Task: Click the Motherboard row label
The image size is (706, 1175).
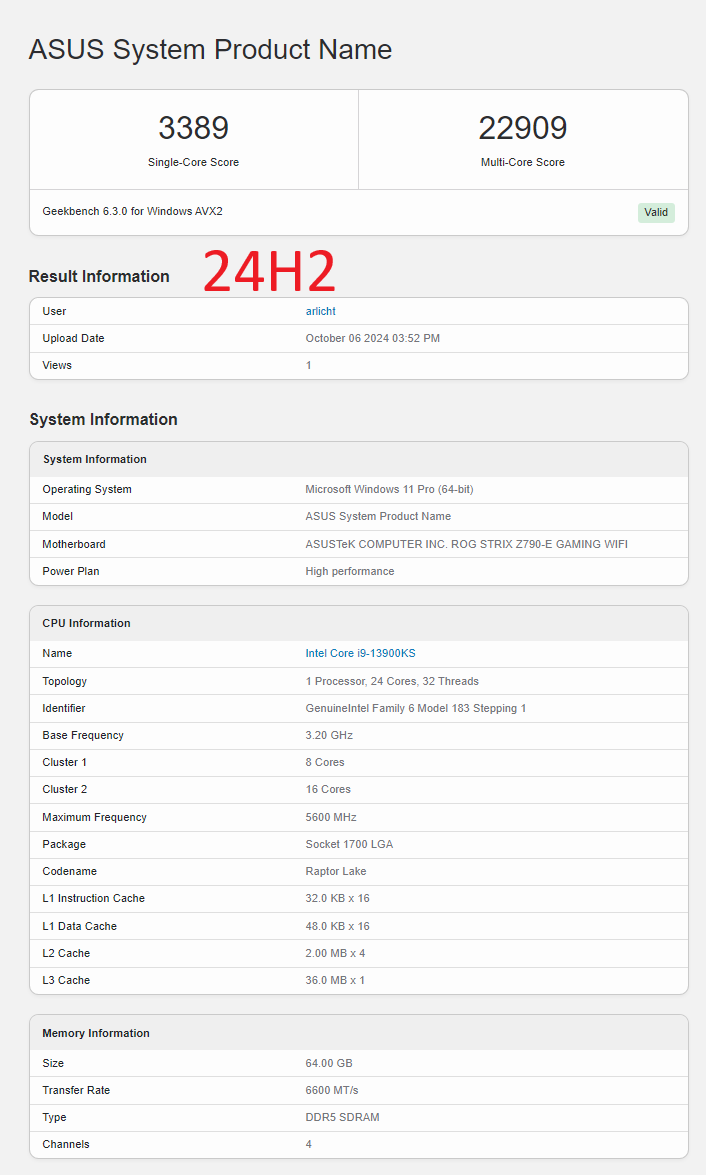Action: tap(73, 544)
